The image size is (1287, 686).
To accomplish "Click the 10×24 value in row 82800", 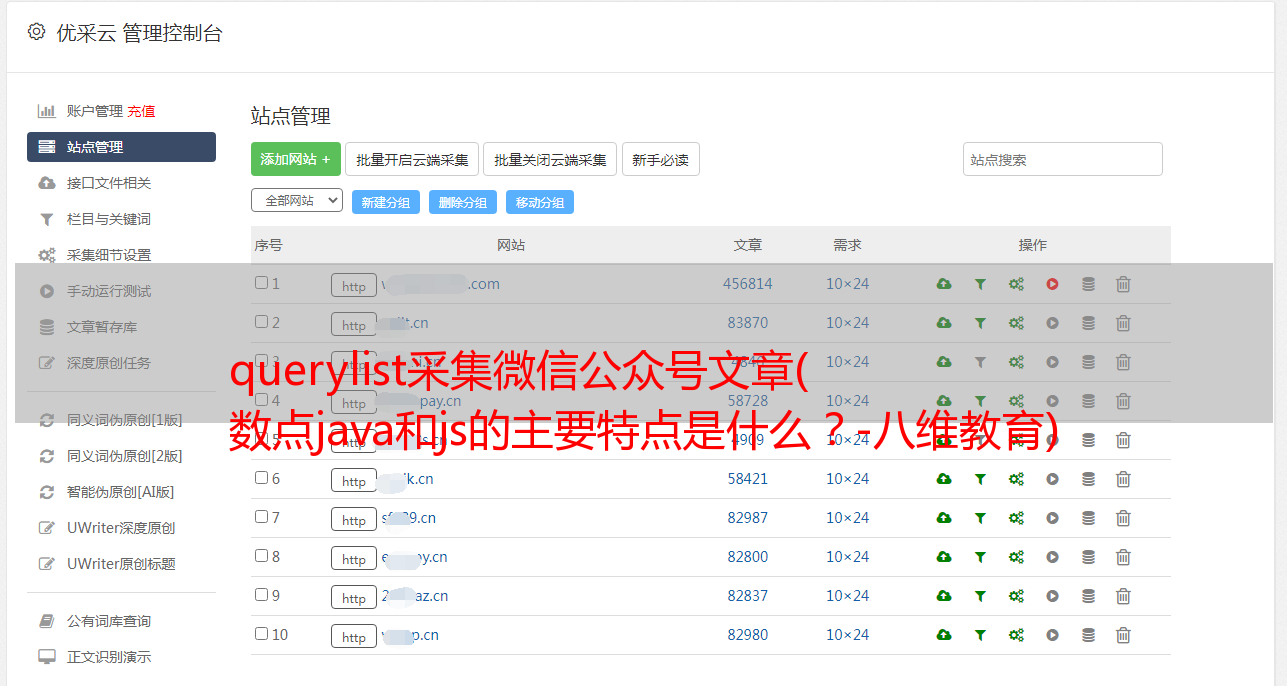I will pos(847,557).
